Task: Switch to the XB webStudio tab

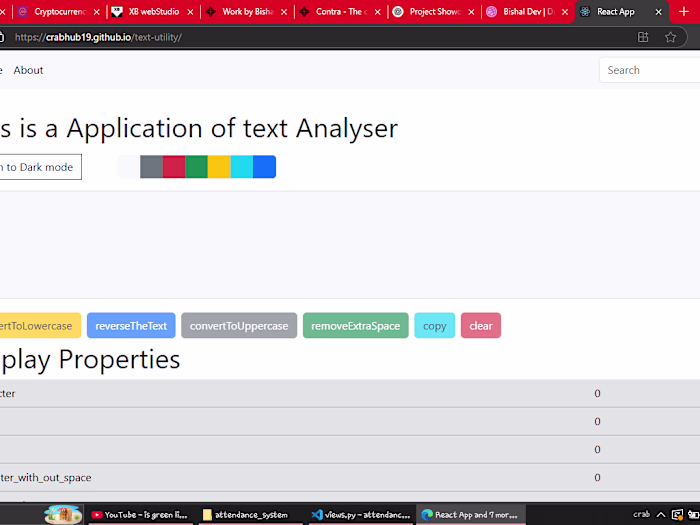Action: point(152,12)
